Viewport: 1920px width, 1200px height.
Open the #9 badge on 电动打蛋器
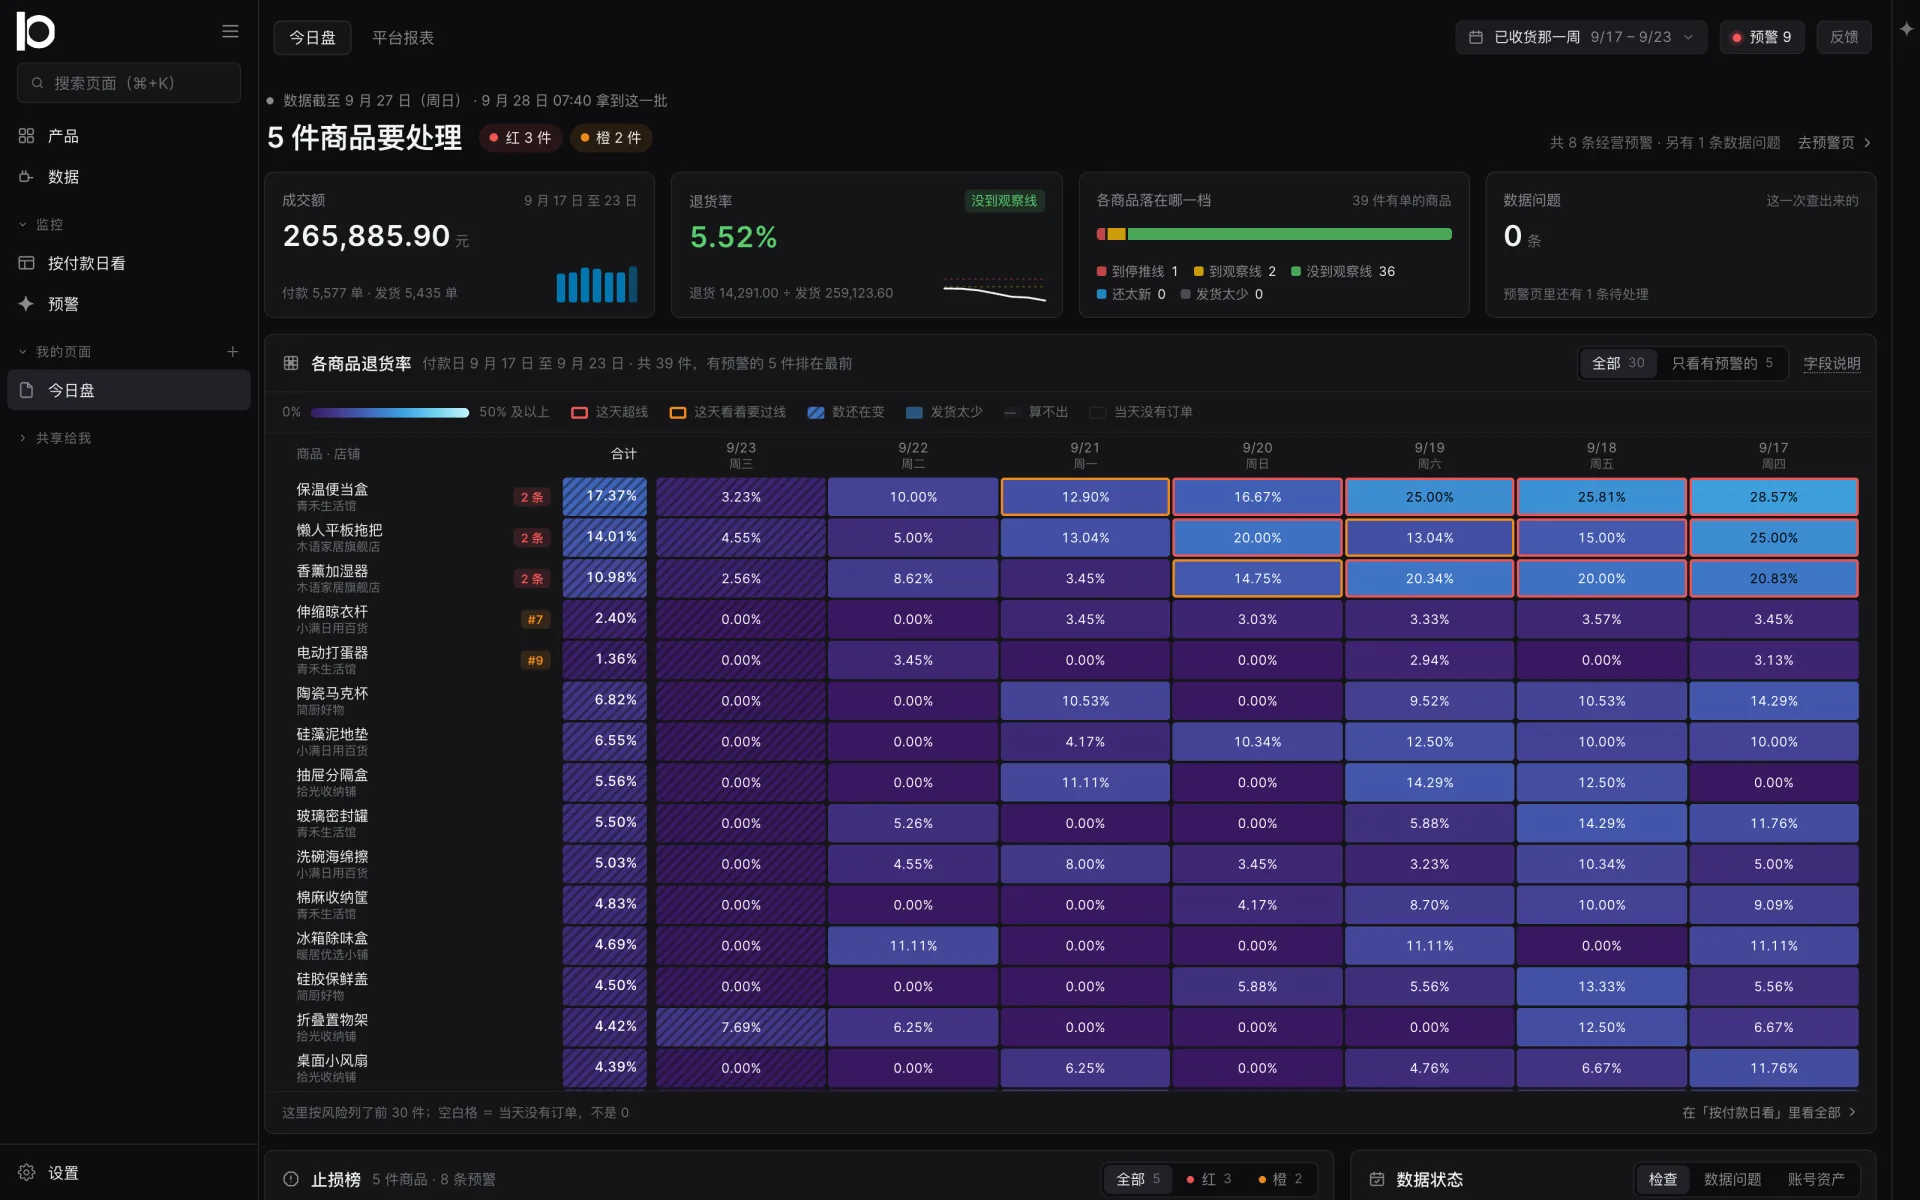pos(536,660)
